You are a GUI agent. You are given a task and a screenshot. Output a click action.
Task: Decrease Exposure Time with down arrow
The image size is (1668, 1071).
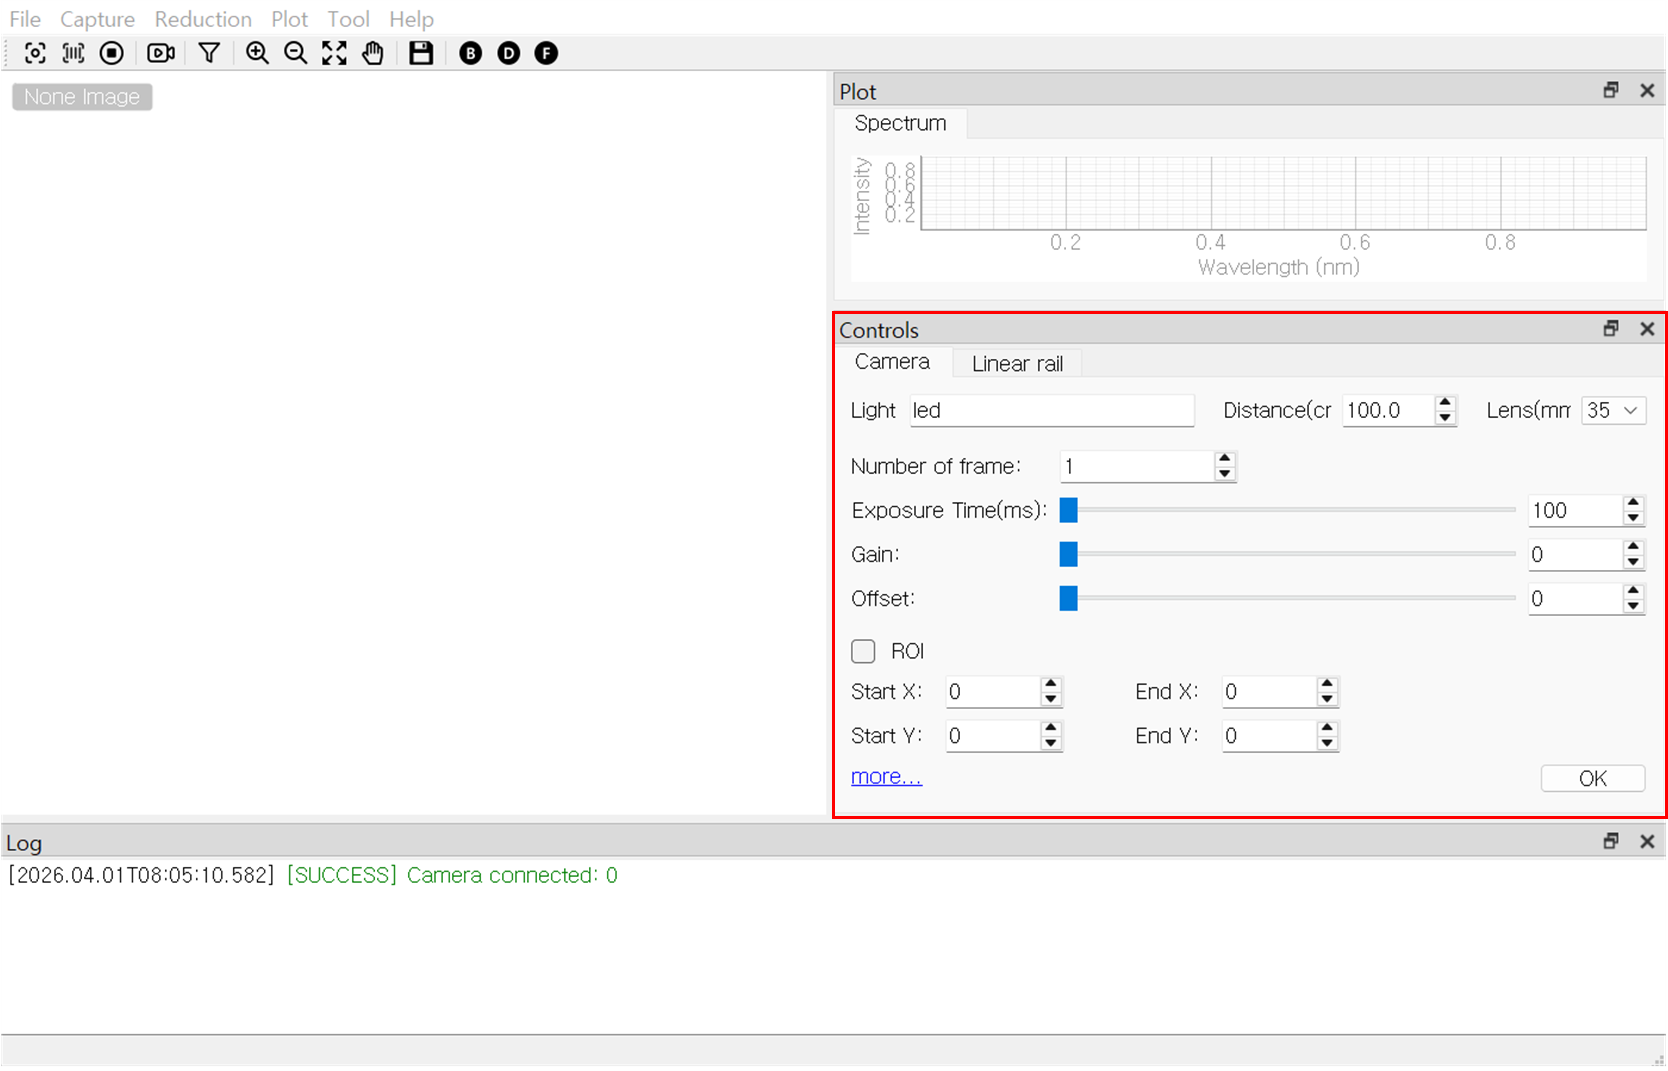(1633, 518)
